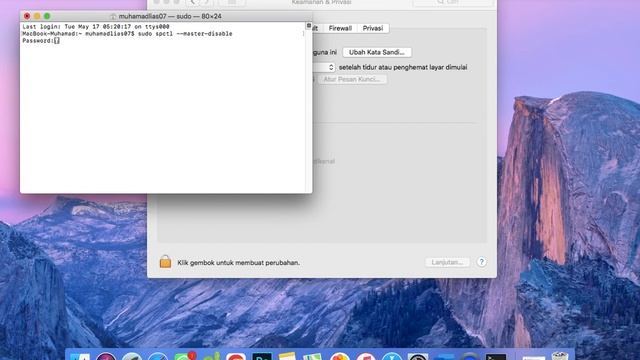The width and height of the screenshot is (640, 360).
Task: Minimize Terminal using the yellow button
Action: point(37,16)
